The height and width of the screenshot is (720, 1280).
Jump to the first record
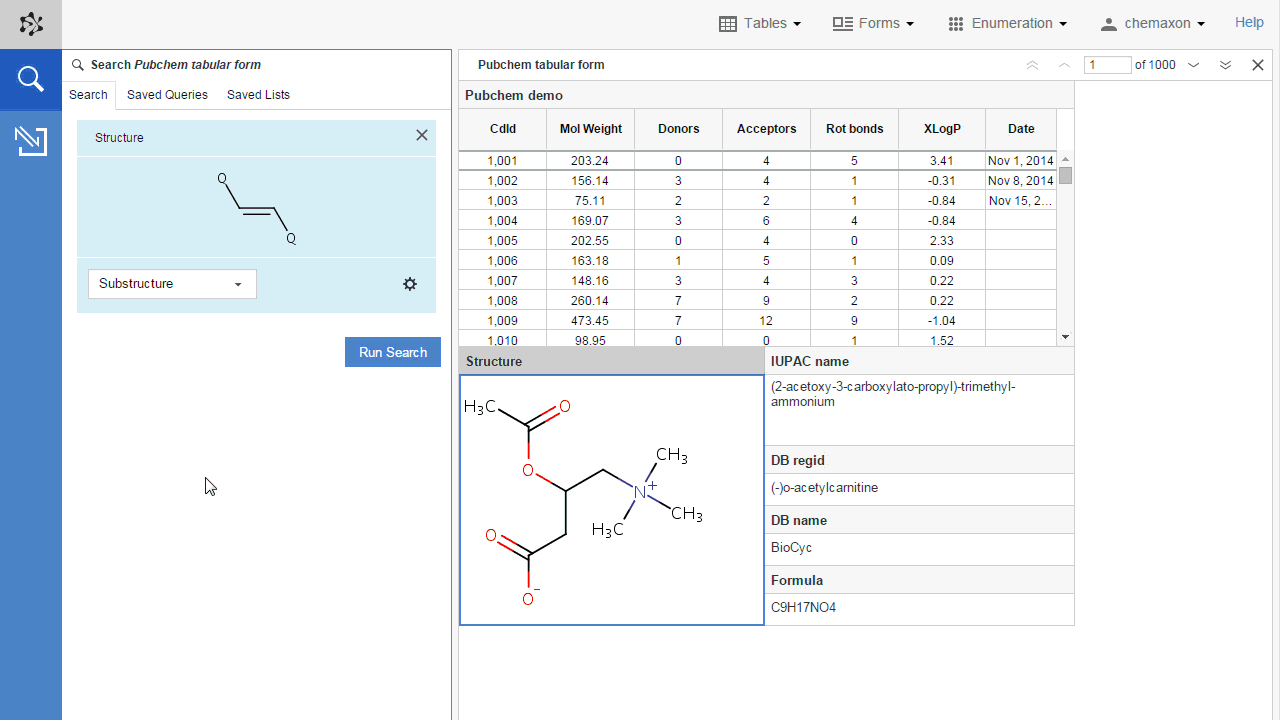point(1032,65)
